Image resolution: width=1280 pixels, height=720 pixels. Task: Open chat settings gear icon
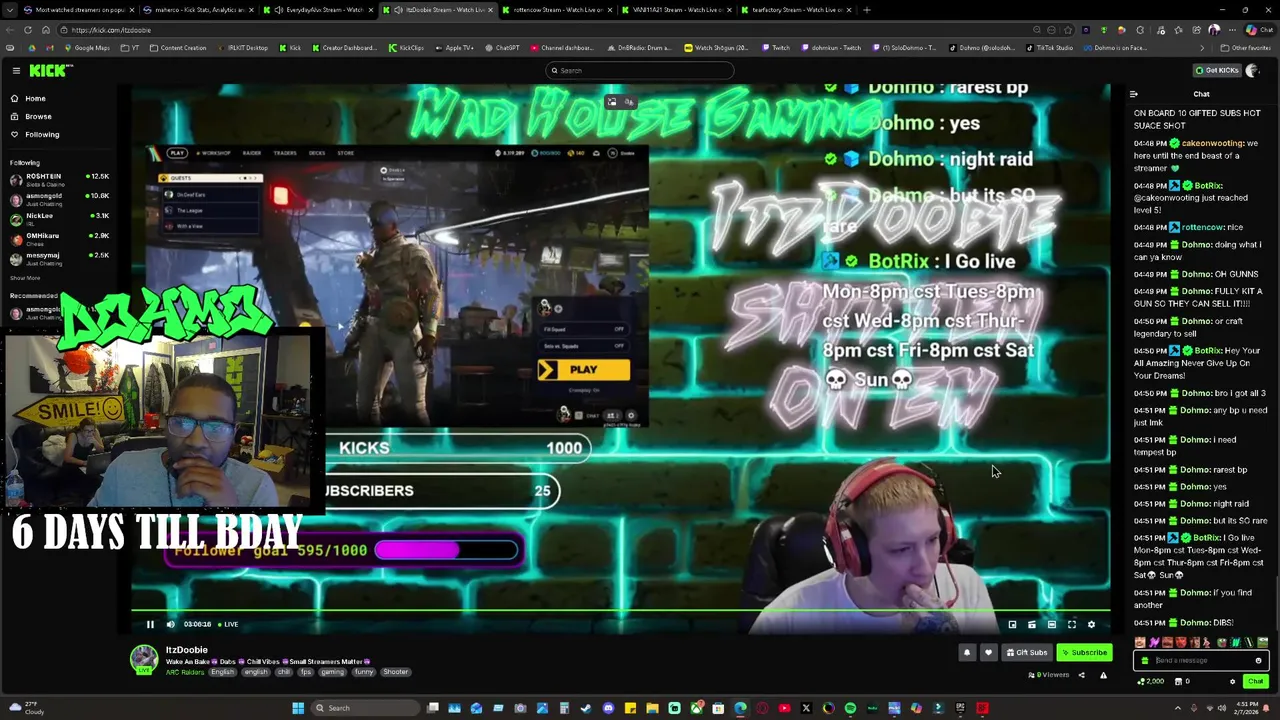coord(1232,682)
